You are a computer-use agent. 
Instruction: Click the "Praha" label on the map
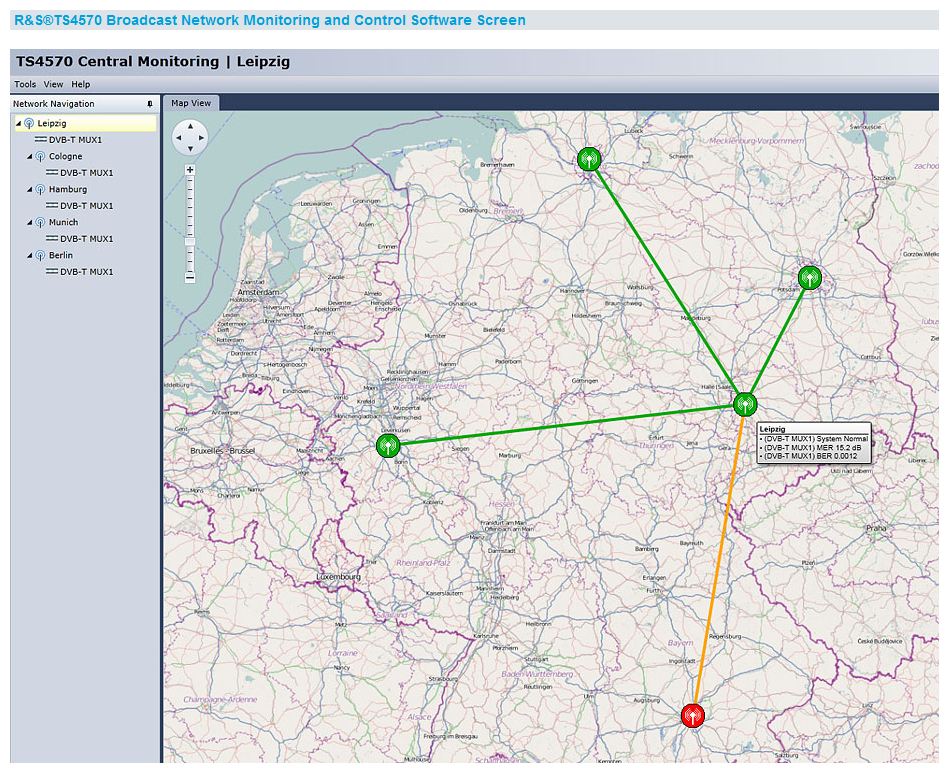[876, 528]
